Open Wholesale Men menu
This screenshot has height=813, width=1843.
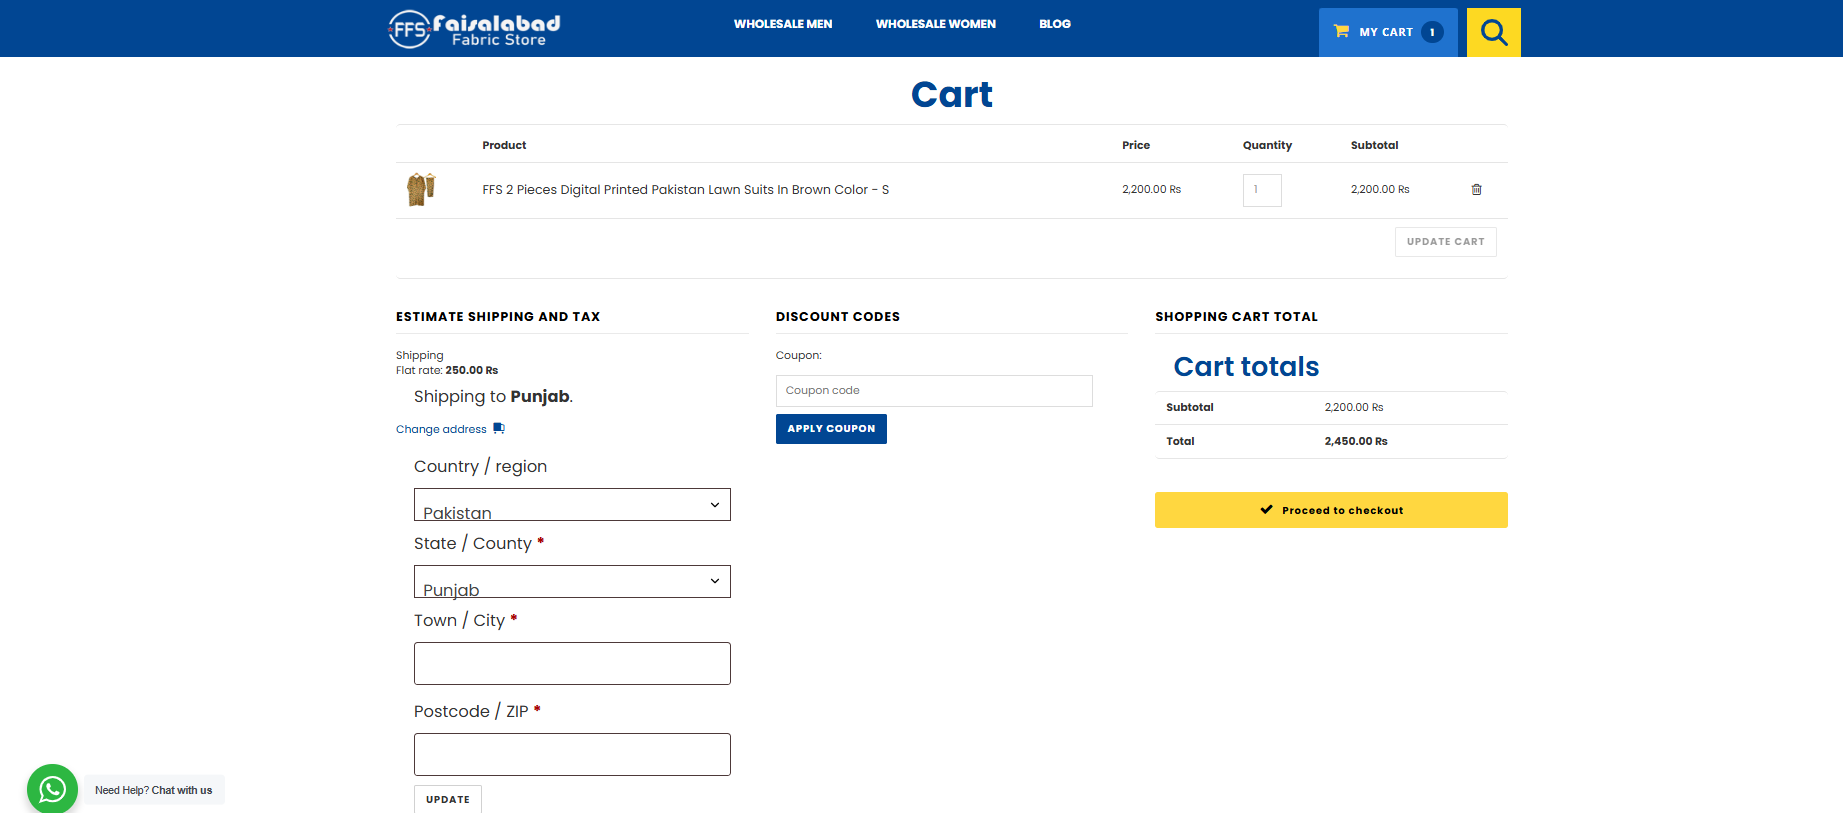[782, 24]
